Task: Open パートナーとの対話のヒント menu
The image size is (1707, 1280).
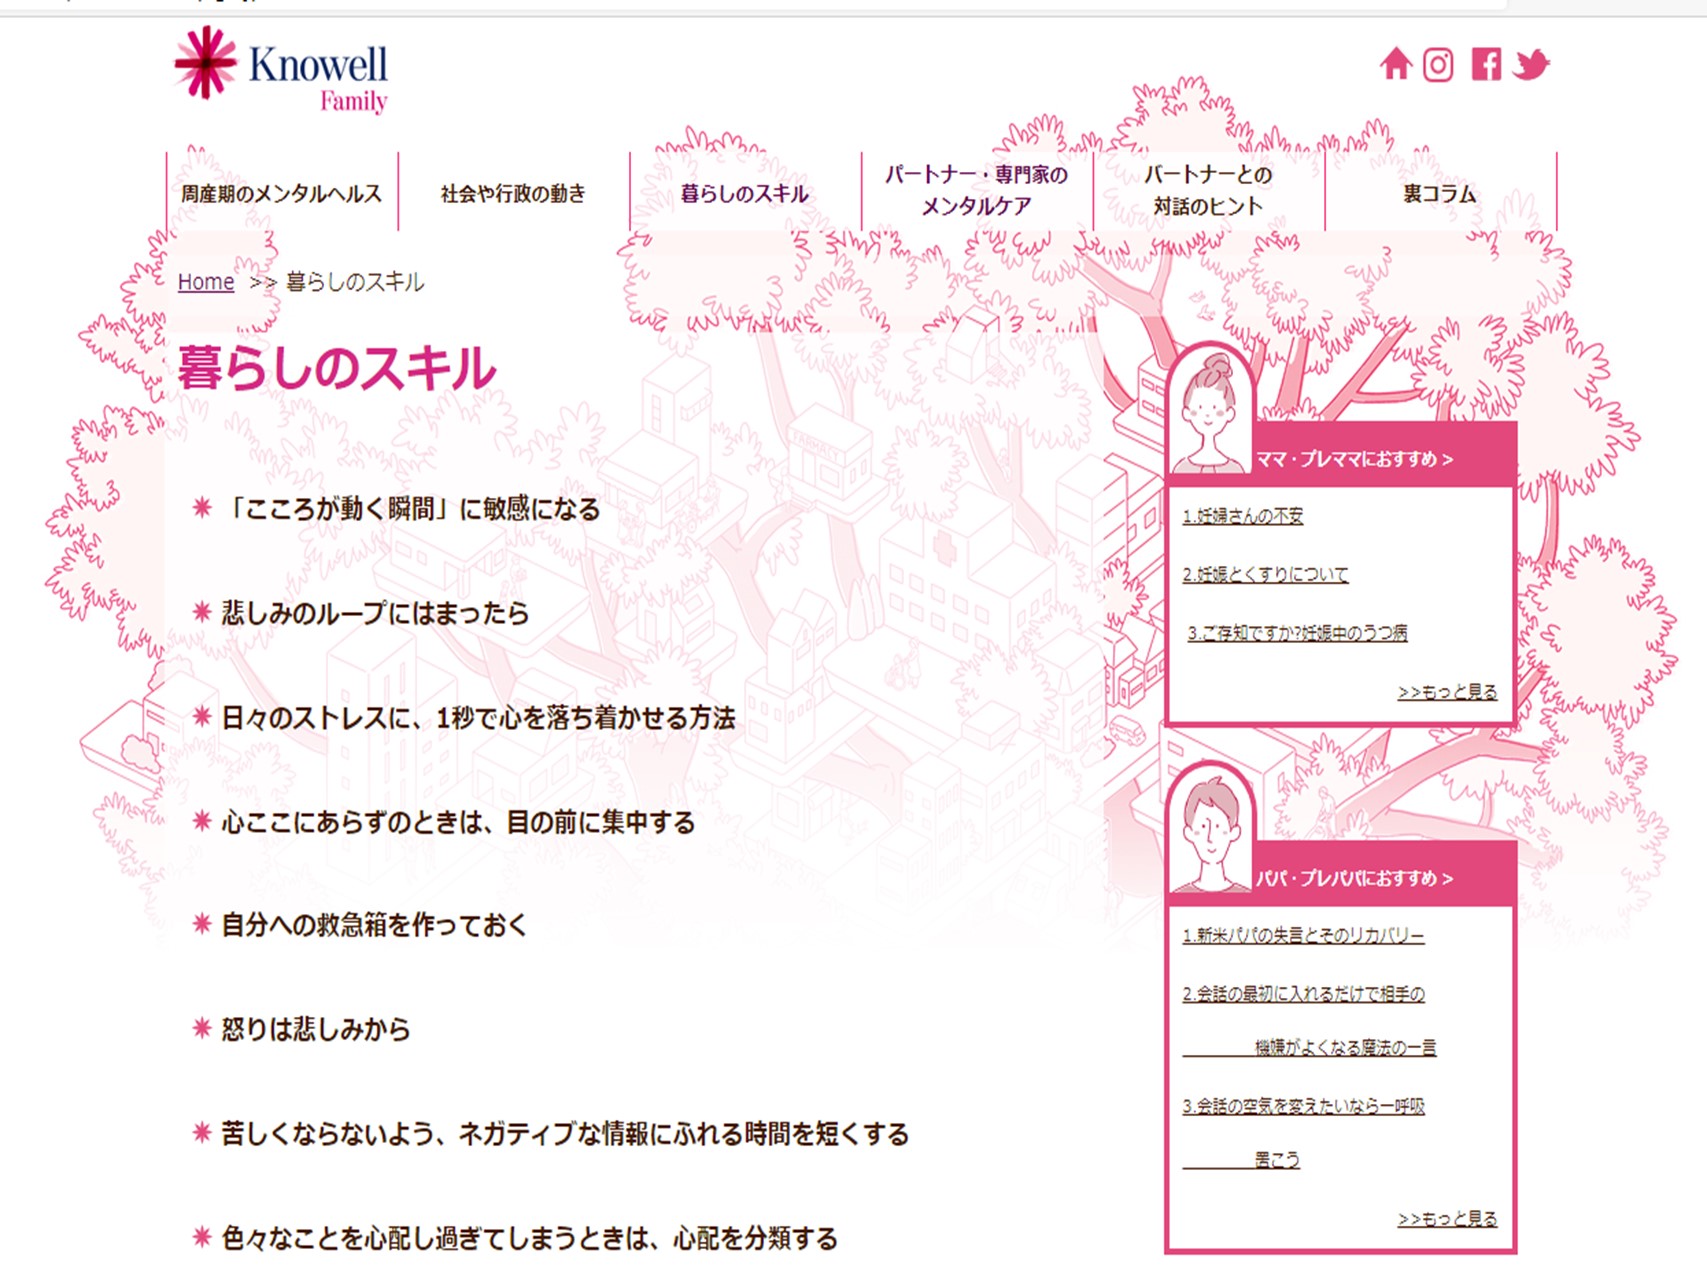Action: [x=1208, y=190]
